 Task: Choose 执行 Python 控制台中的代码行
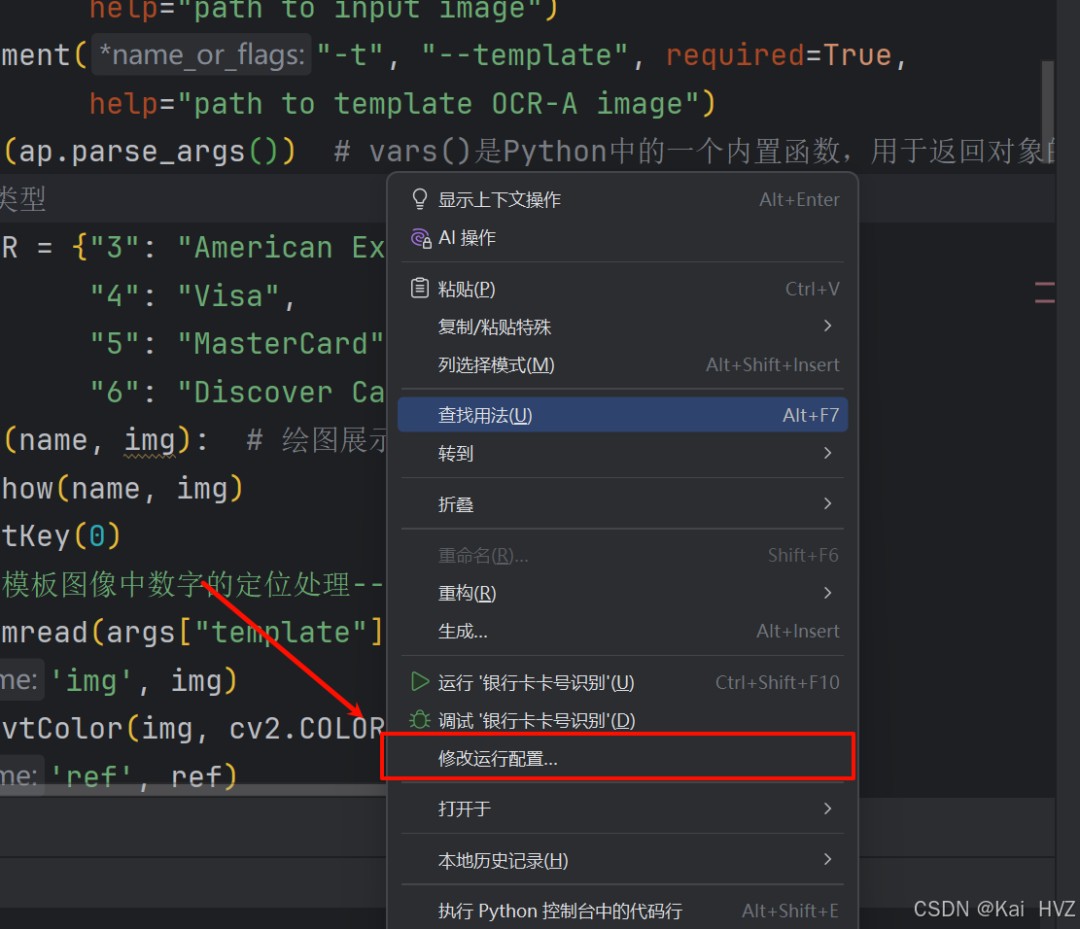click(623, 910)
